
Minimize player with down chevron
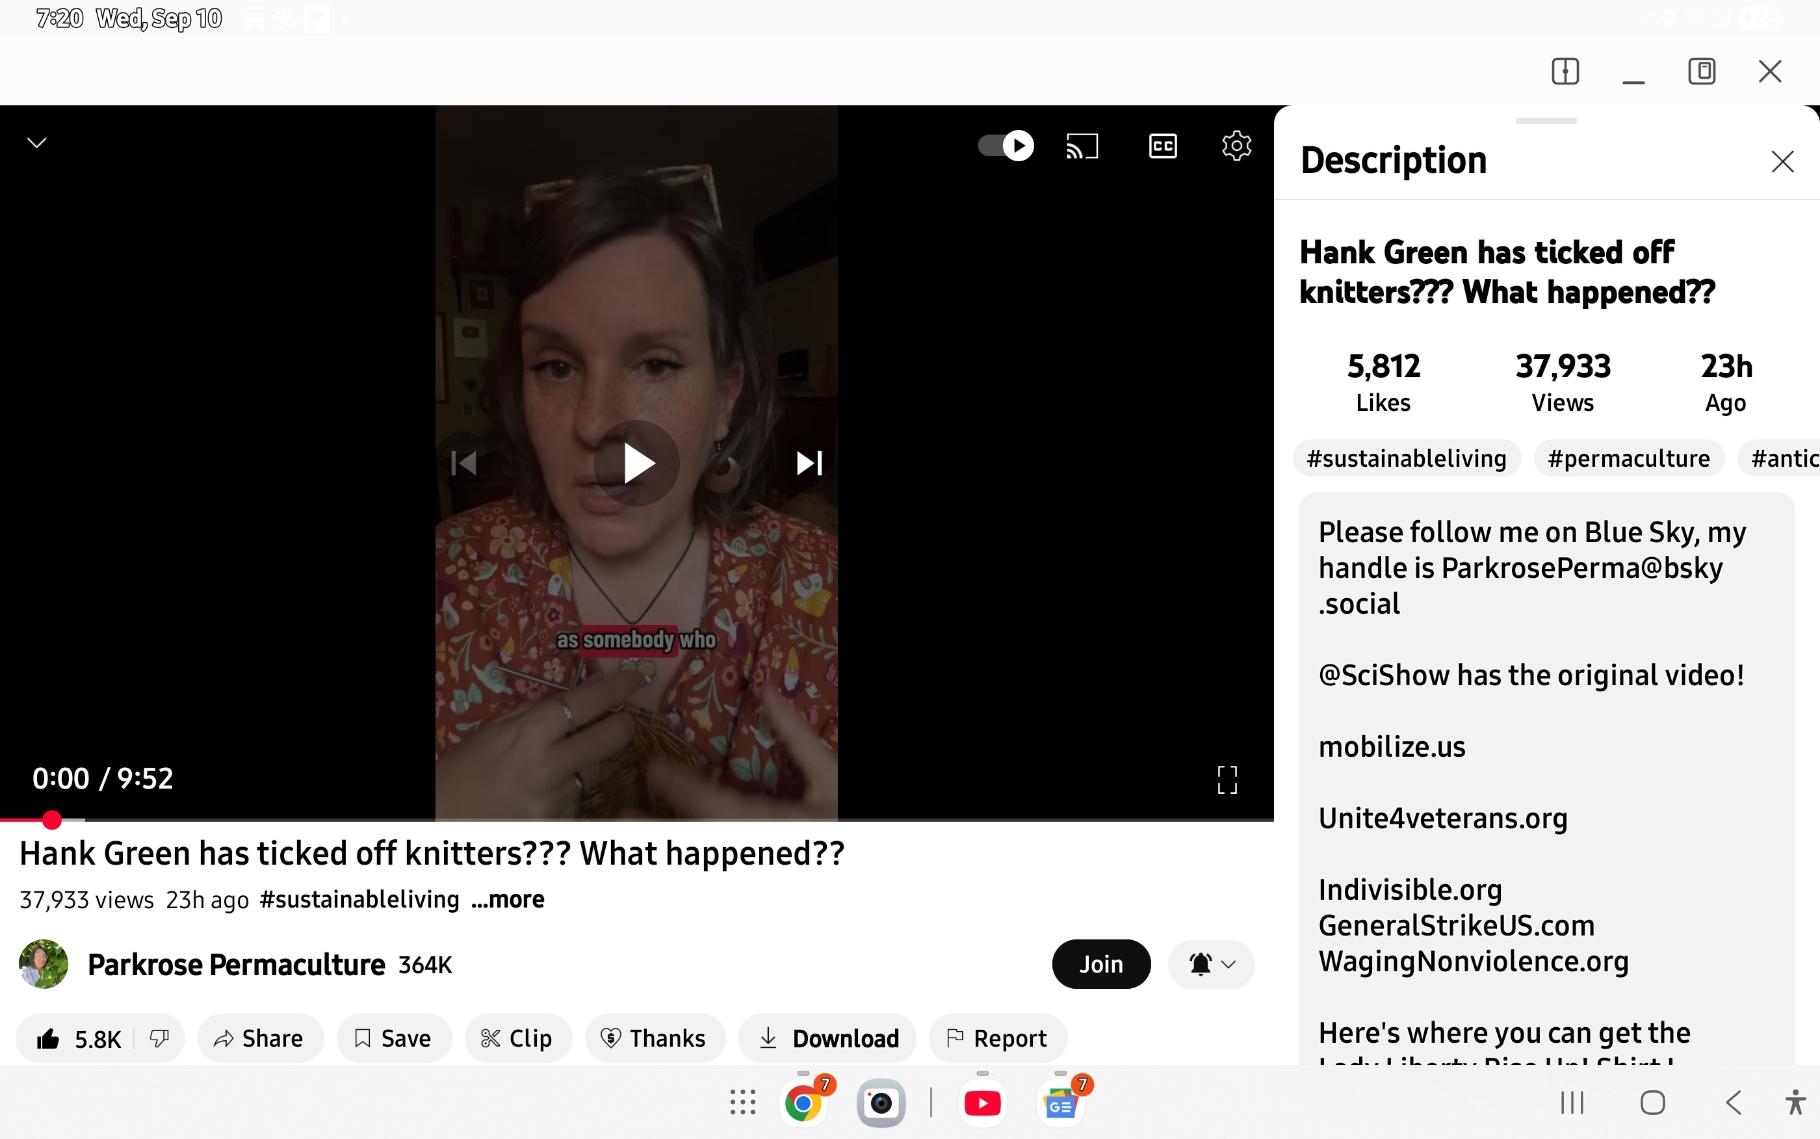(x=37, y=143)
